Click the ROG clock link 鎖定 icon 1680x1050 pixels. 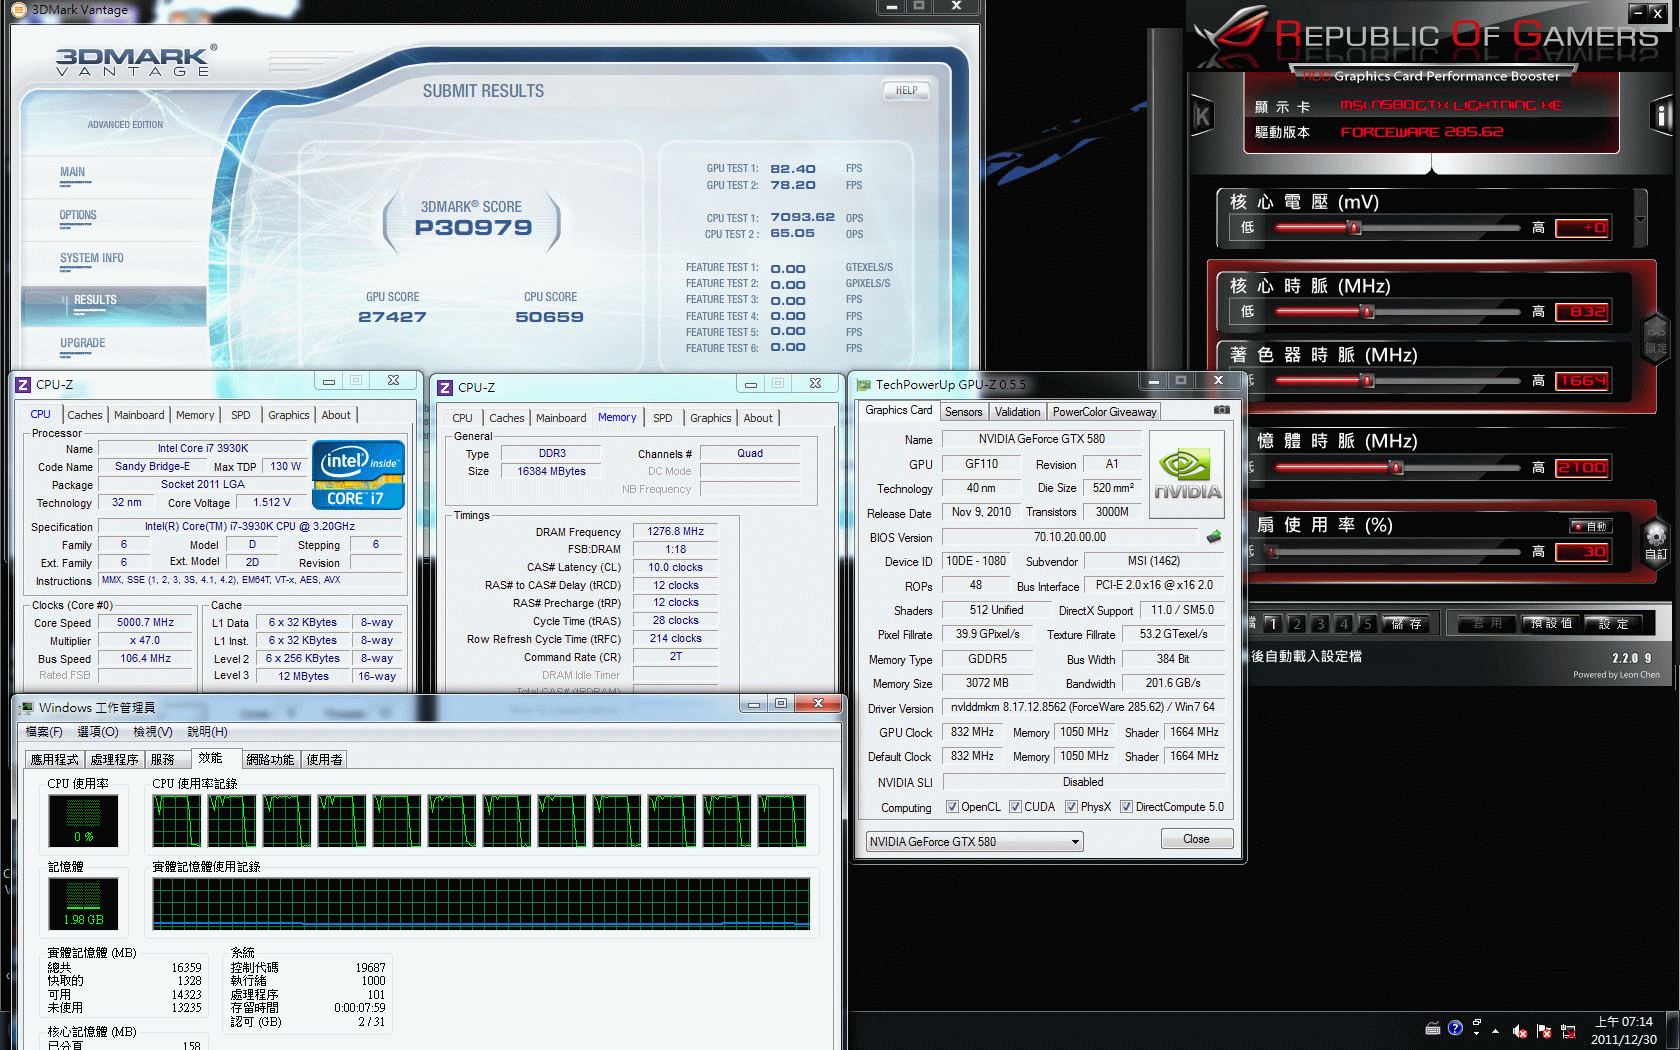[1656, 338]
